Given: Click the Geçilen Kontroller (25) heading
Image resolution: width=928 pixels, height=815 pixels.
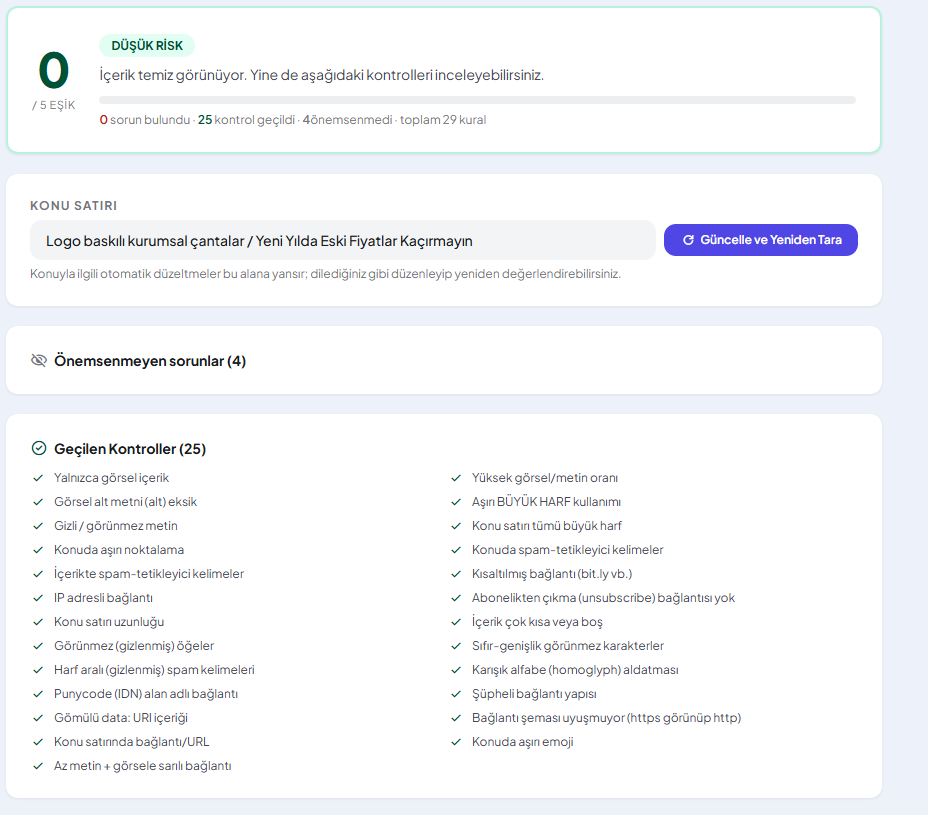Looking at the screenshot, I should [130, 449].
